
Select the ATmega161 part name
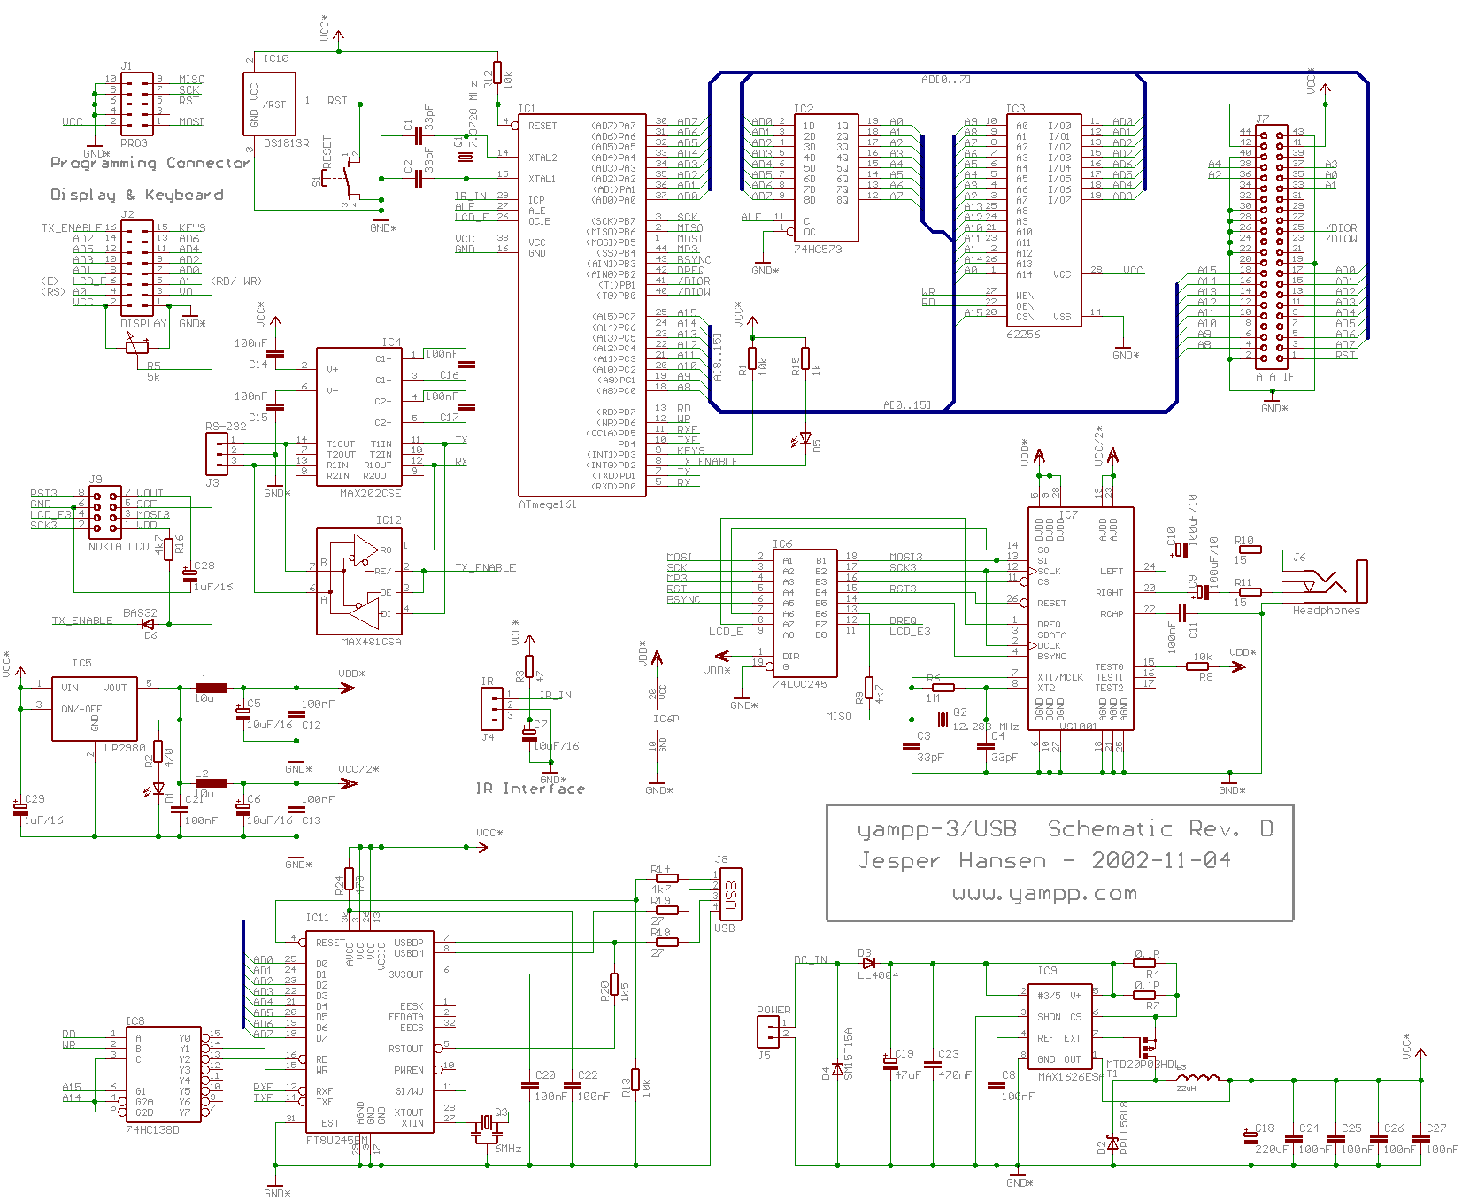click(548, 504)
